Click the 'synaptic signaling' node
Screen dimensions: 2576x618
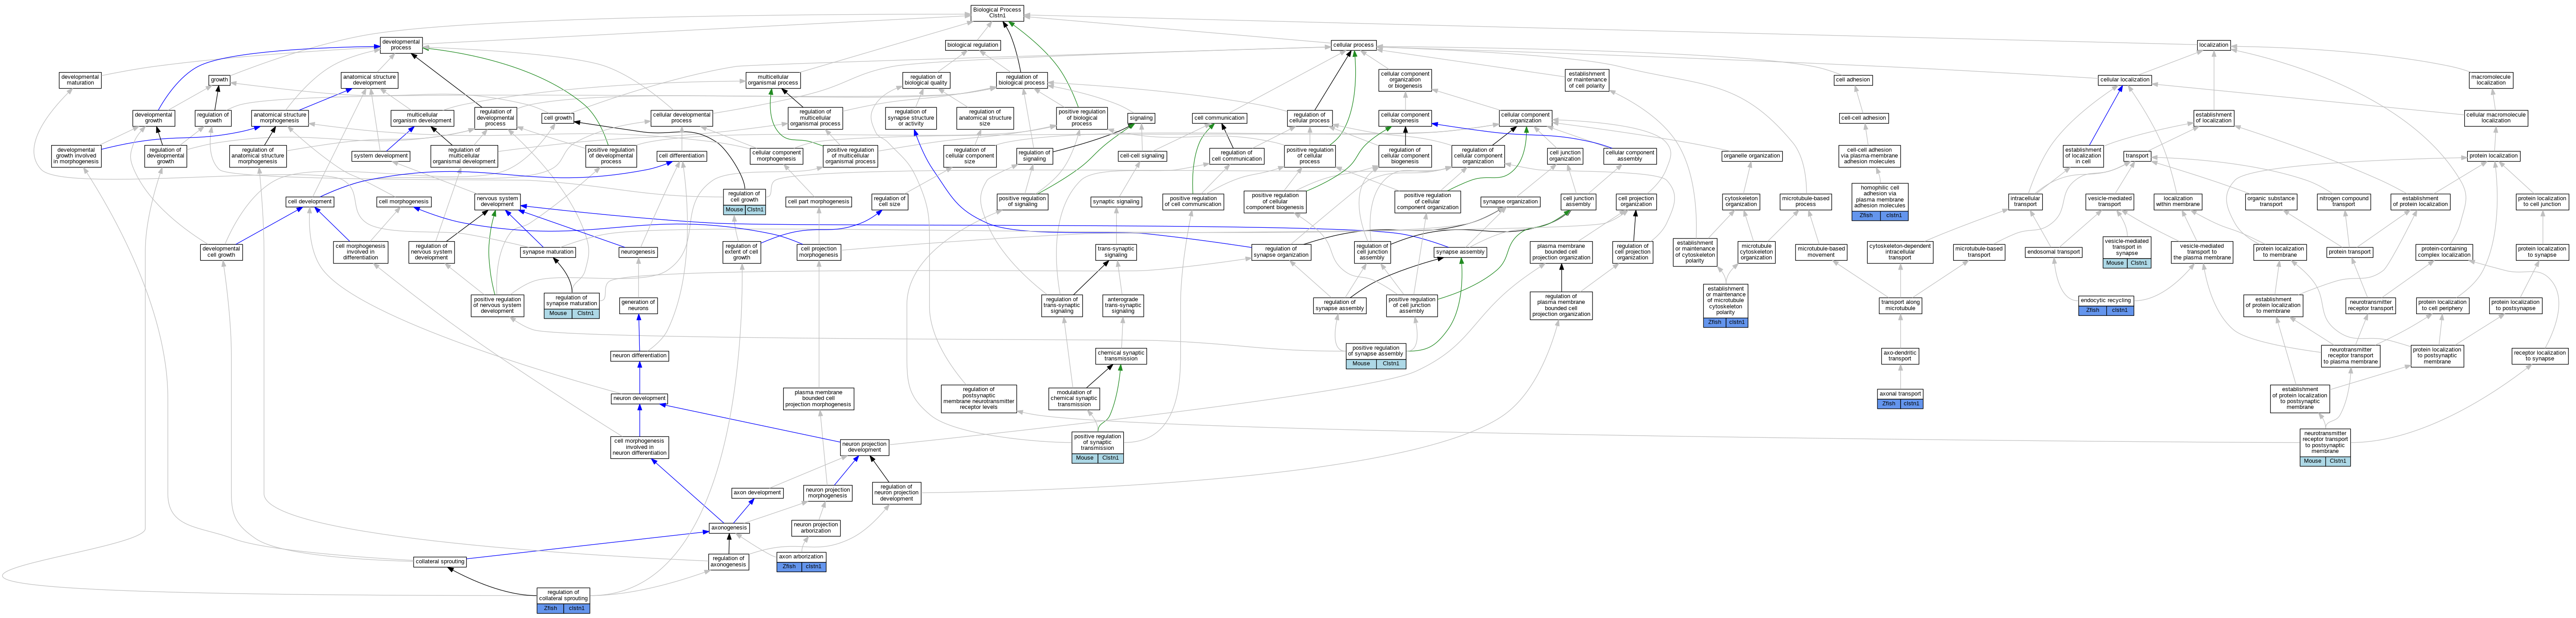[1116, 202]
